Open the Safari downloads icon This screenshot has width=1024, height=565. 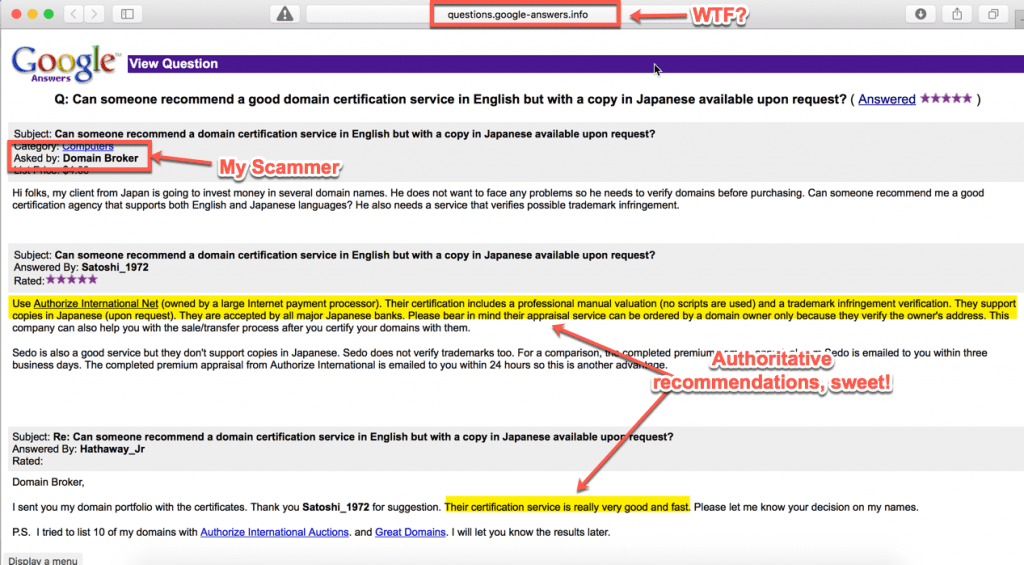coord(919,14)
